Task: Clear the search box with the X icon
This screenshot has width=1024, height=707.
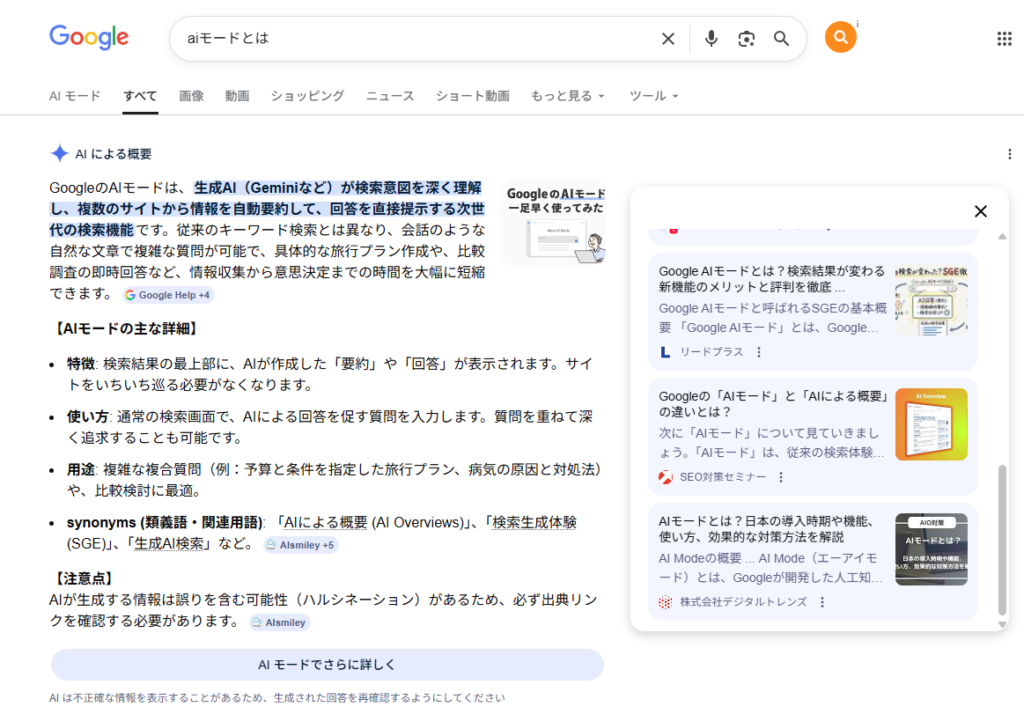Action: click(x=668, y=39)
